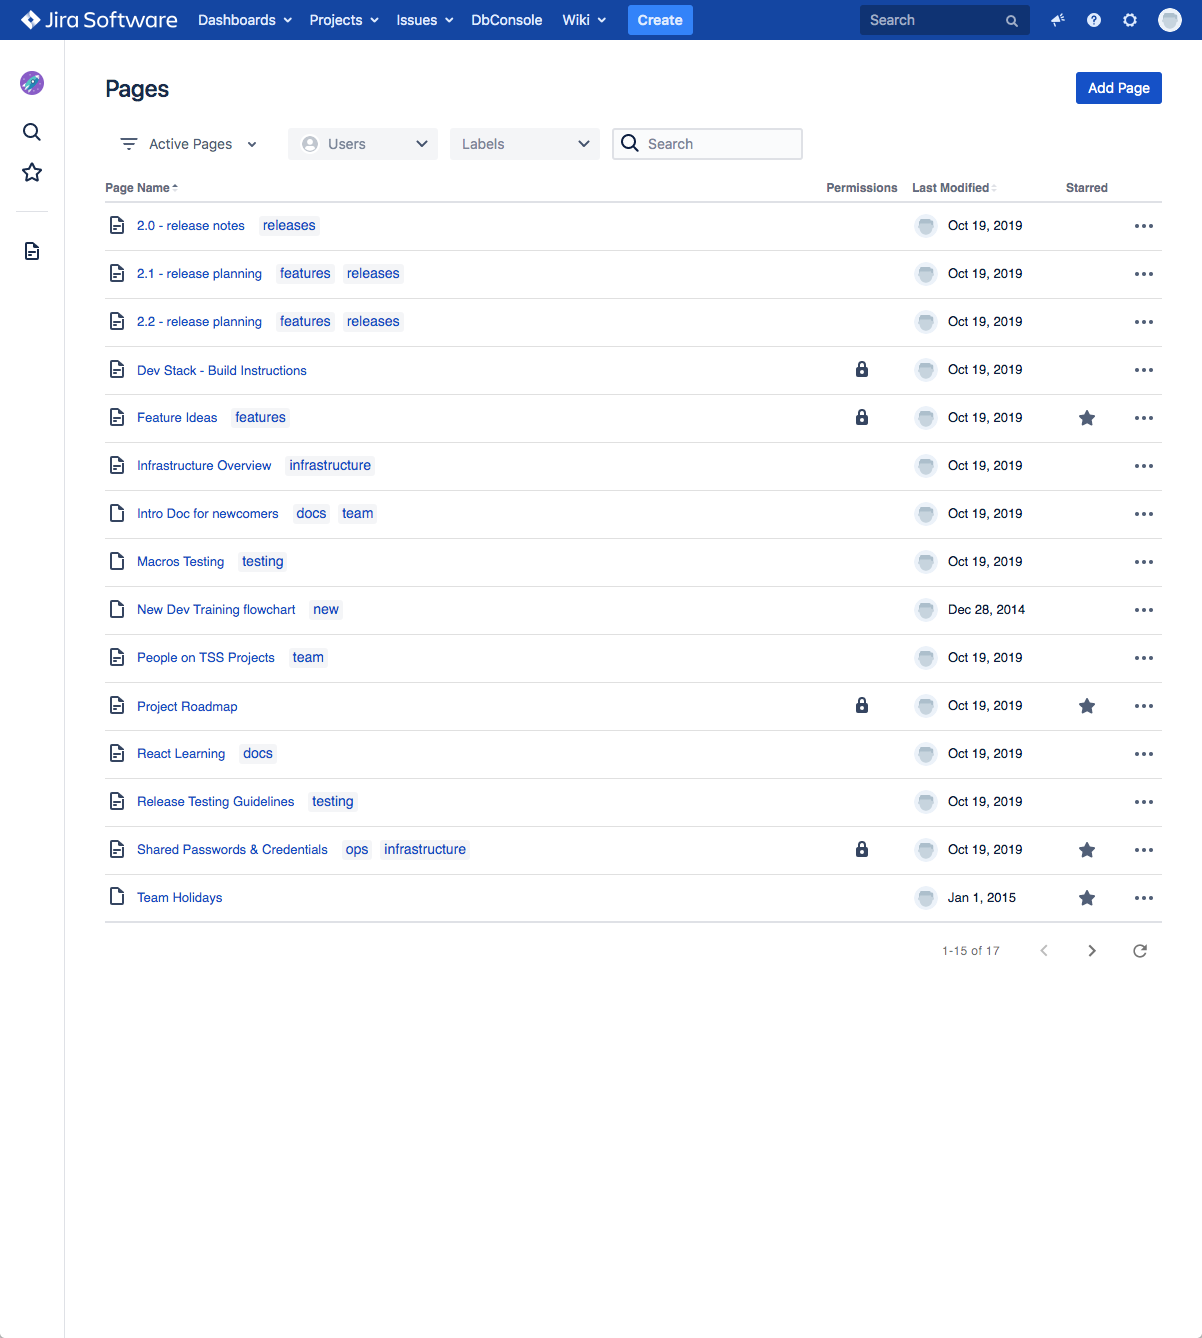This screenshot has height=1338, width=1202.
Task: Open starred pages from the sidebar
Action: [32, 173]
